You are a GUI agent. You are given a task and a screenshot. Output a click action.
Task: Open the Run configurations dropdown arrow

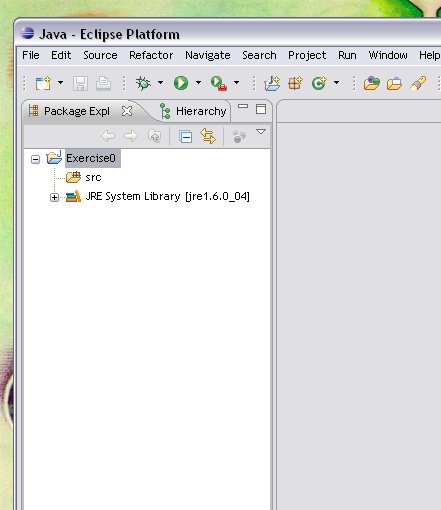coord(198,82)
